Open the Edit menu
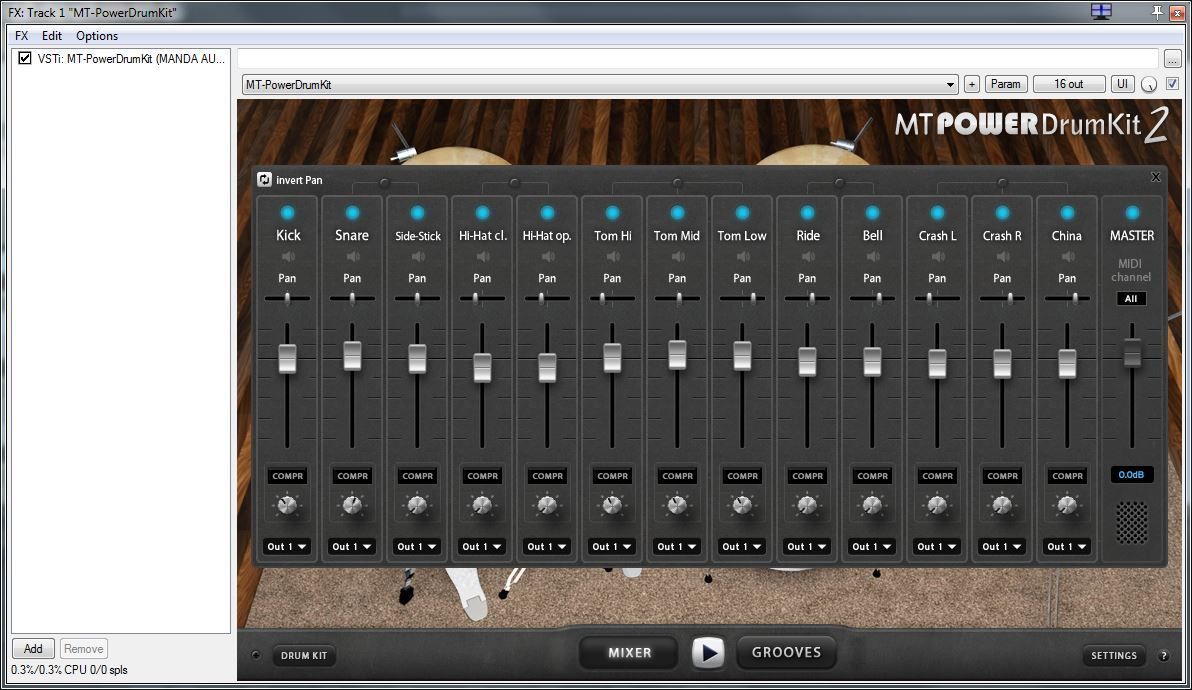This screenshot has height=690, width=1192. [x=52, y=36]
